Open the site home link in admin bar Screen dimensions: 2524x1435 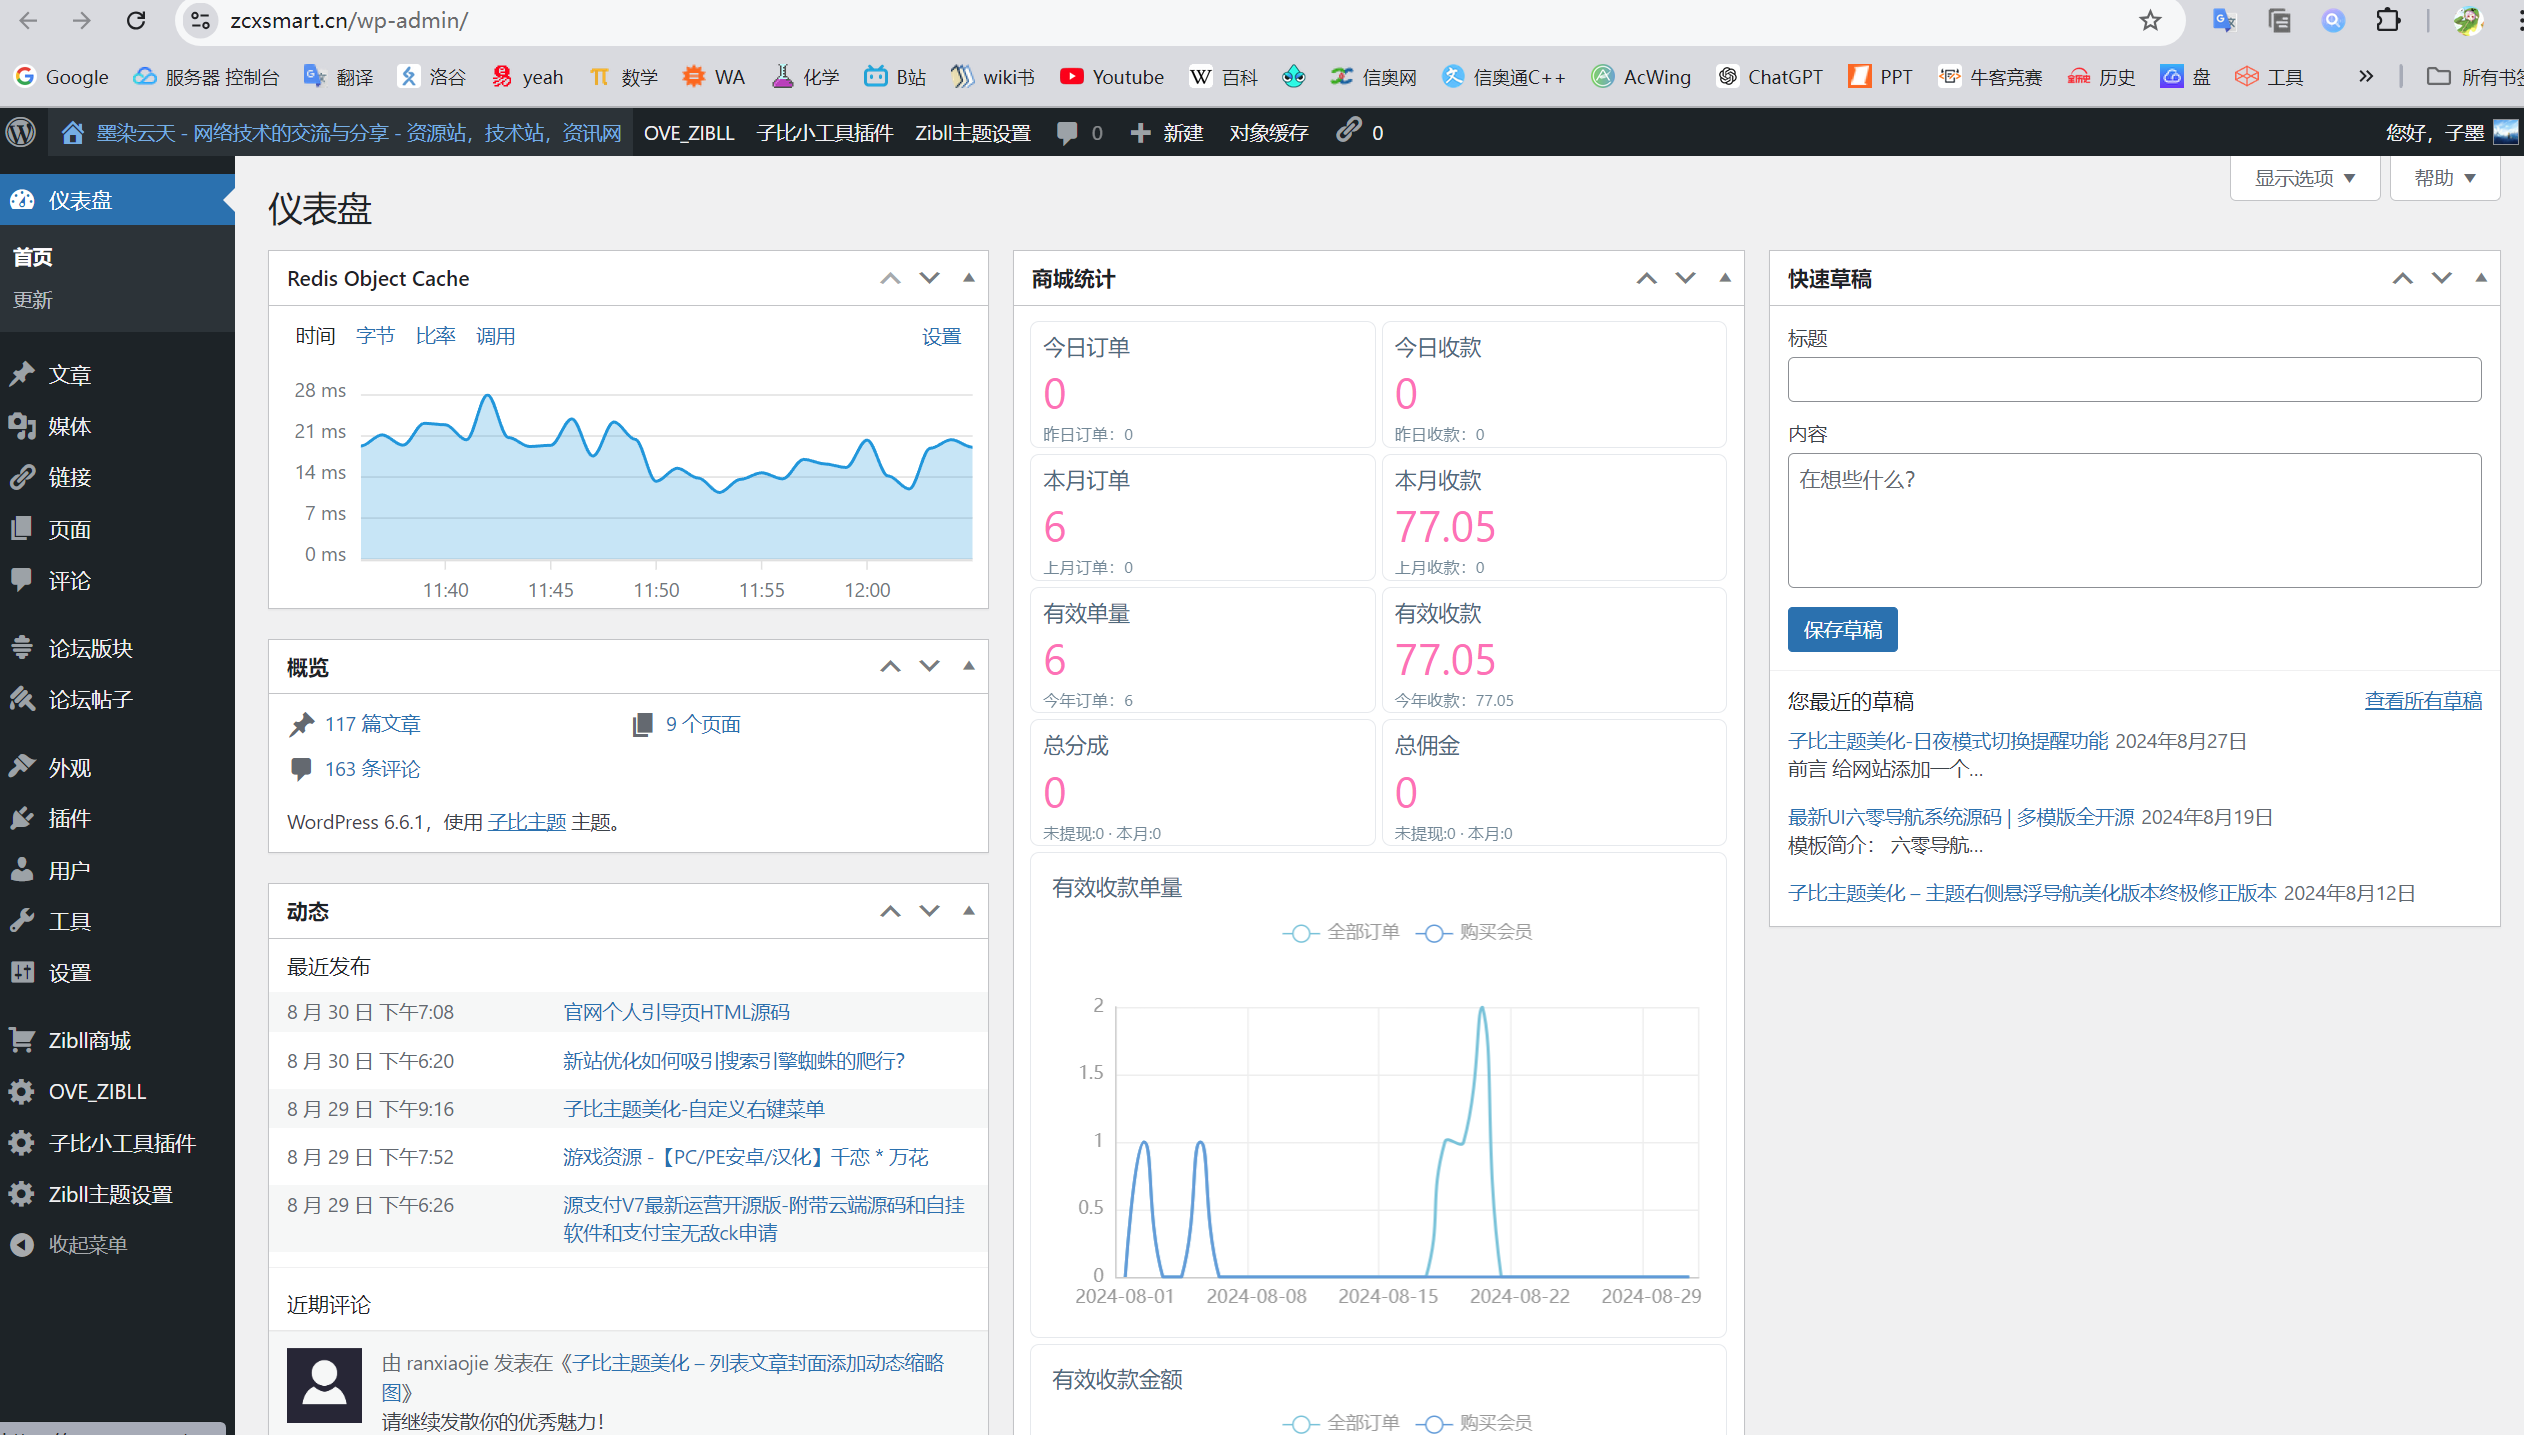click(x=341, y=133)
